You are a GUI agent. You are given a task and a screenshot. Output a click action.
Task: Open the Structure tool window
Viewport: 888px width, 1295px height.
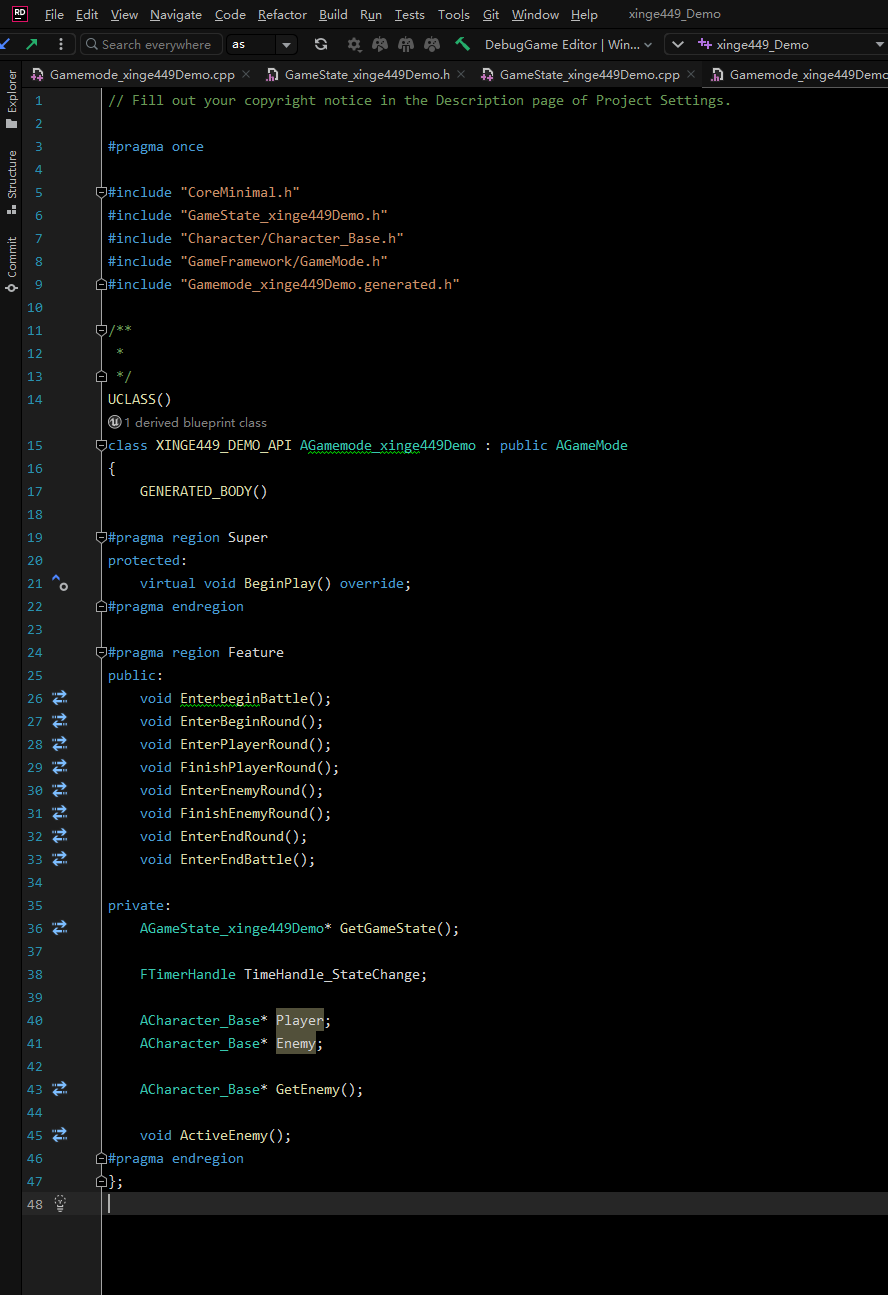11,182
